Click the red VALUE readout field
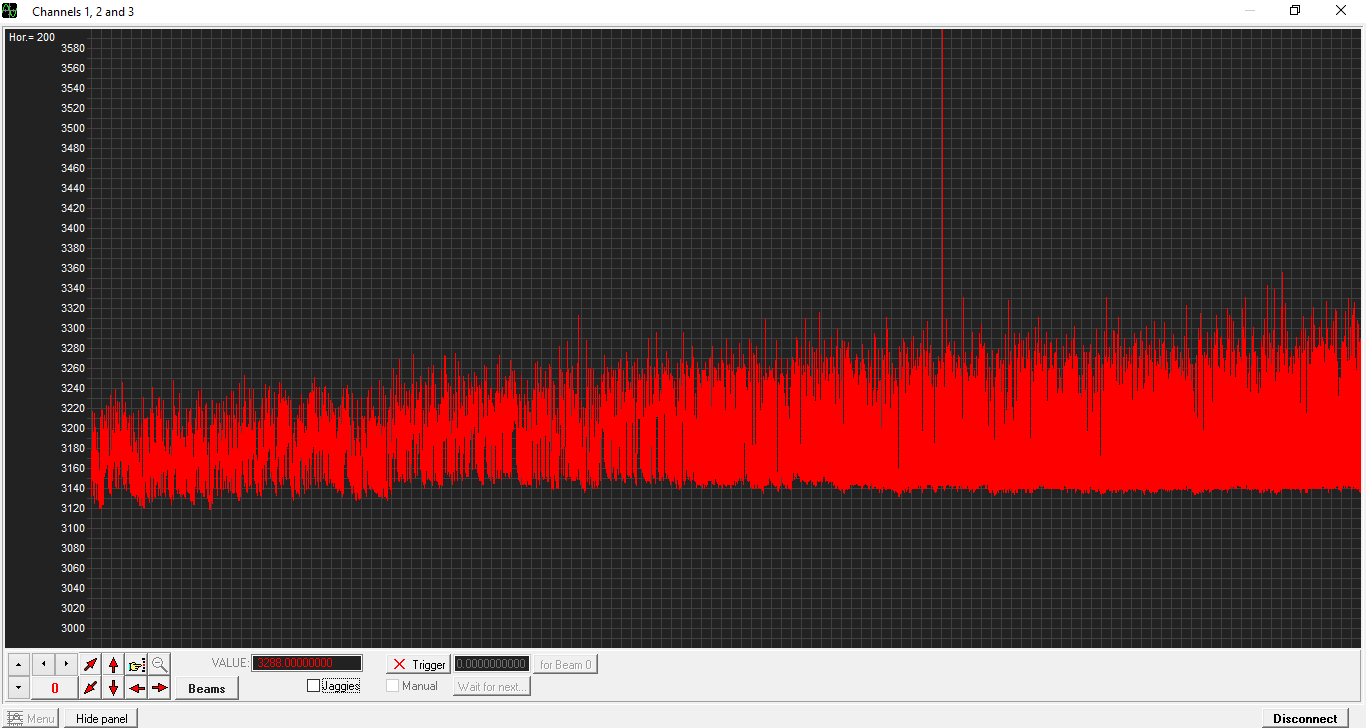 pyautogui.click(x=307, y=663)
